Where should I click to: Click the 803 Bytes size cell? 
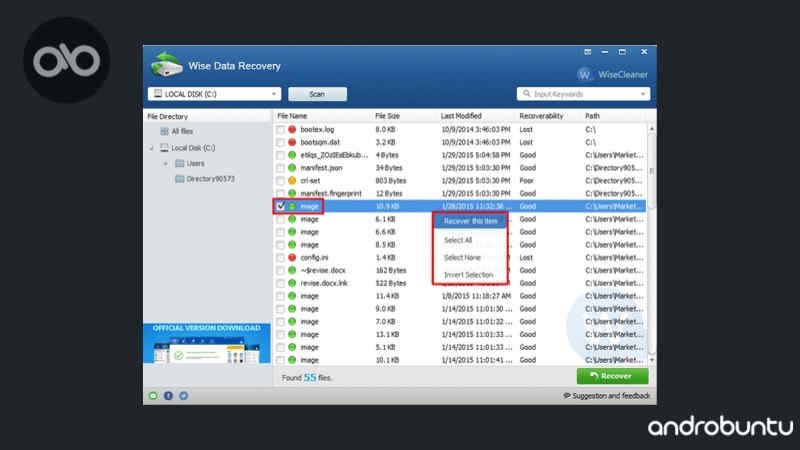coord(390,181)
